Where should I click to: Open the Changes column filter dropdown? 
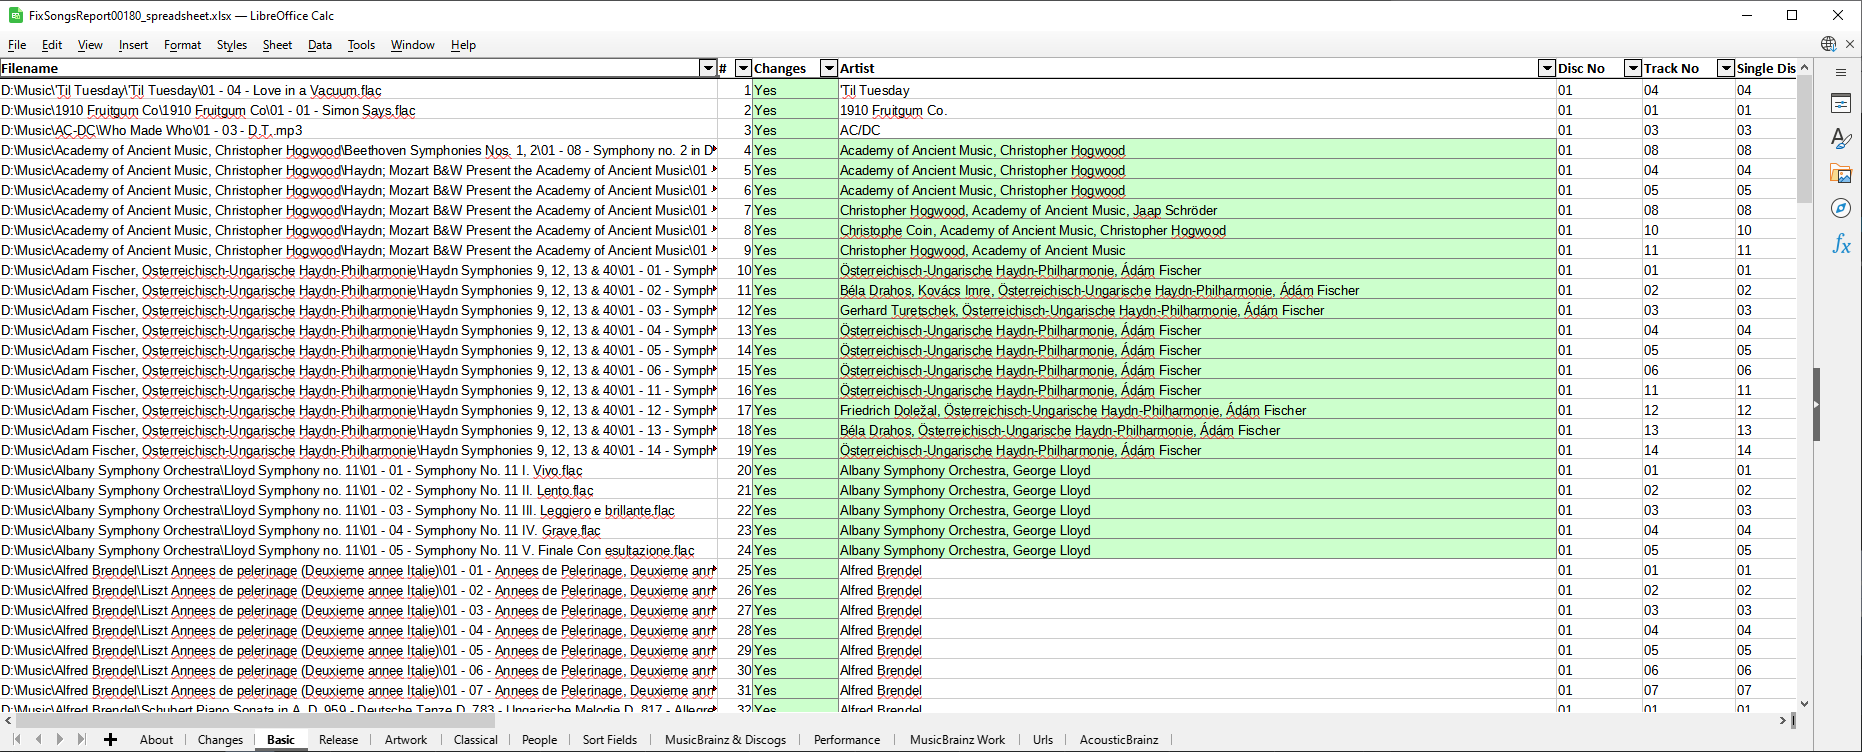tap(828, 68)
